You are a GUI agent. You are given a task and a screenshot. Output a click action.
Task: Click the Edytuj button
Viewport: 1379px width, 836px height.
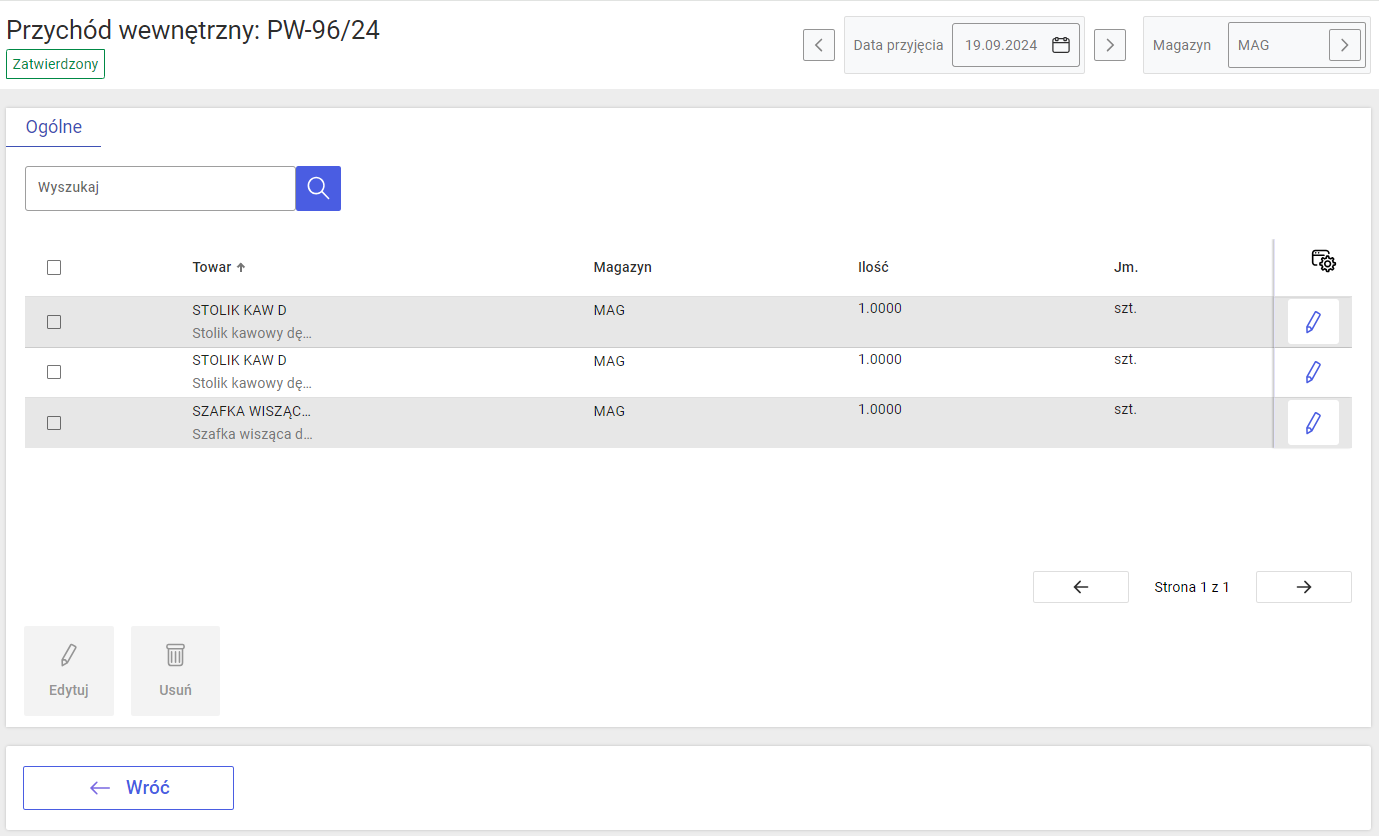[x=69, y=671]
